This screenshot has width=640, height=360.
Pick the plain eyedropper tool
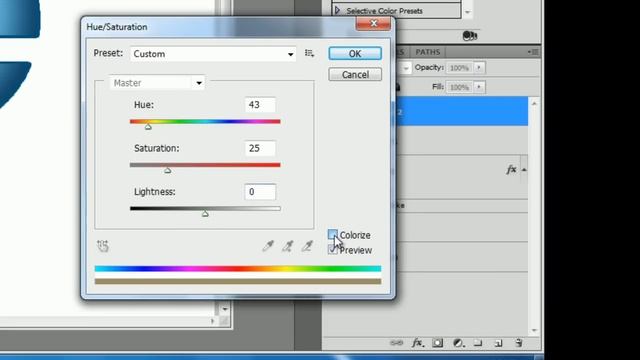coord(268,246)
